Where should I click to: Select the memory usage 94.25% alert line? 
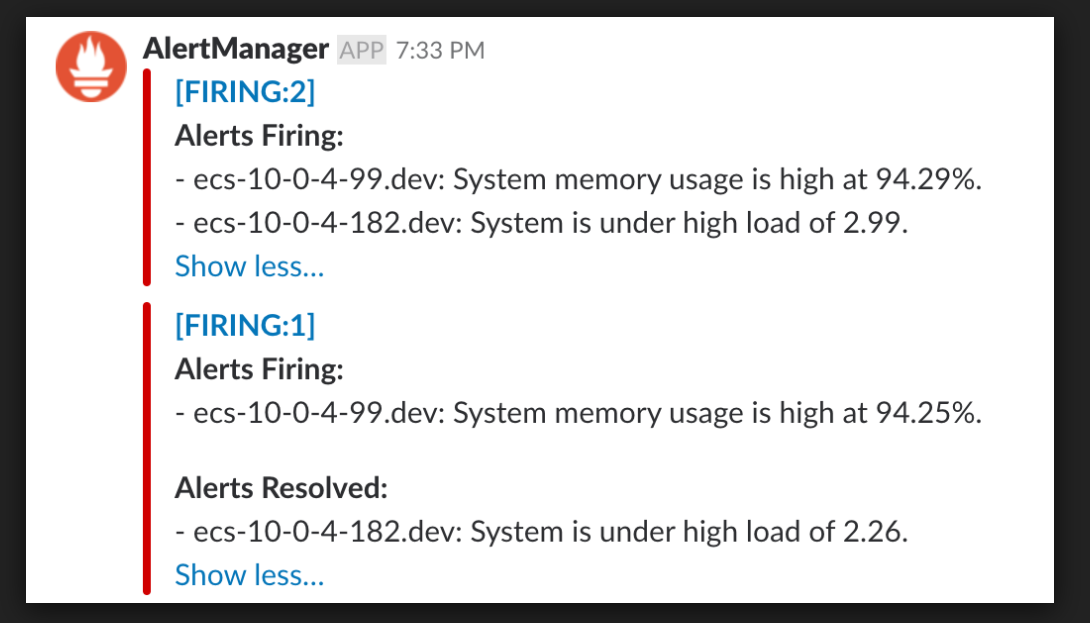578,413
